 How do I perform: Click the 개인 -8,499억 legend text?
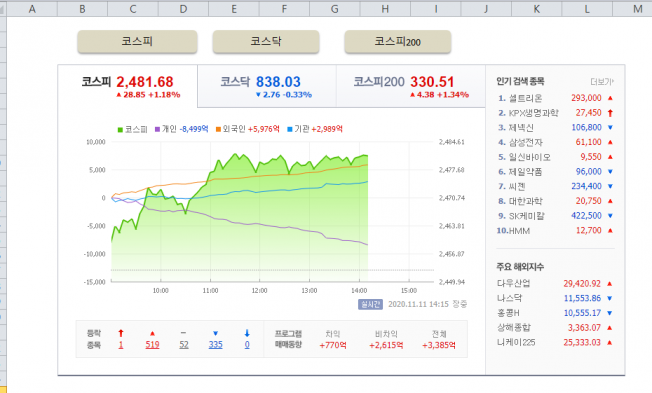(185, 129)
